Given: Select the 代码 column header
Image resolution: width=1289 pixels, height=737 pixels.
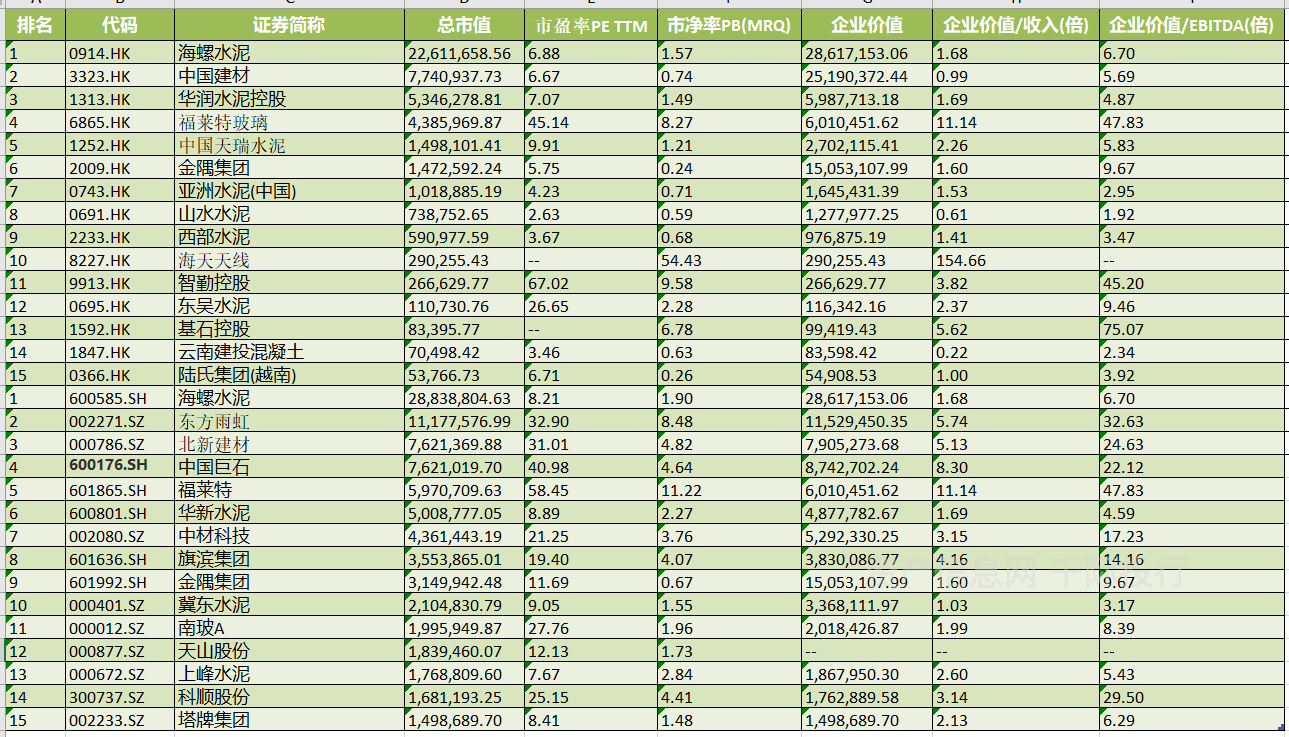Looking at the screenshot, I should (120, 25).
